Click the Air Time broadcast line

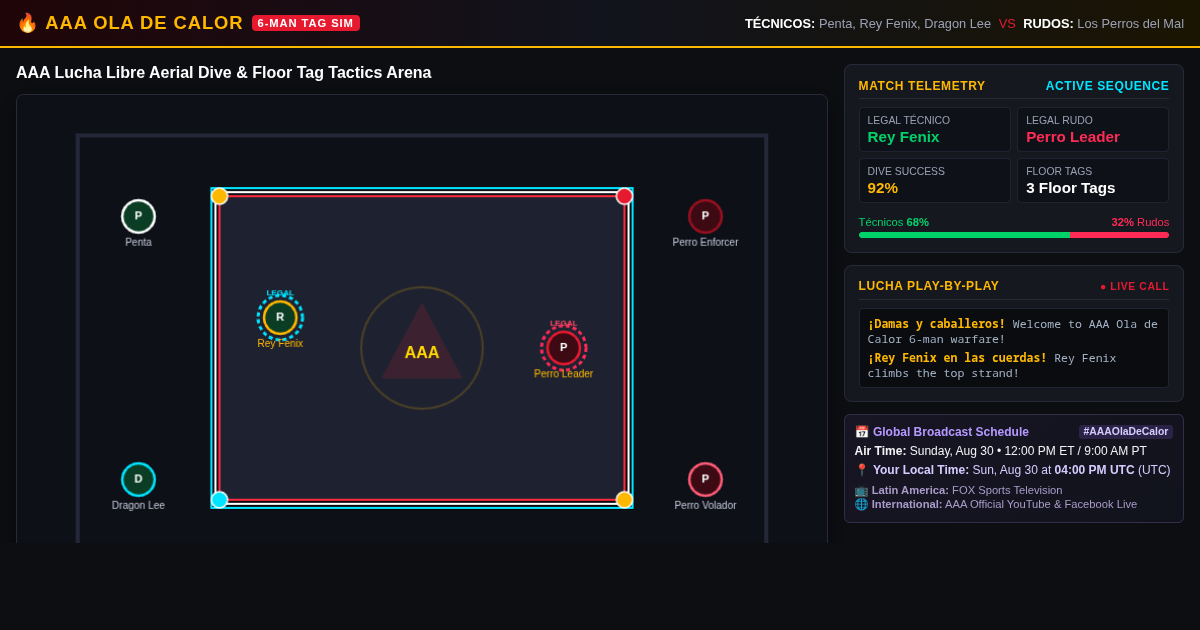pos(1000,451)
